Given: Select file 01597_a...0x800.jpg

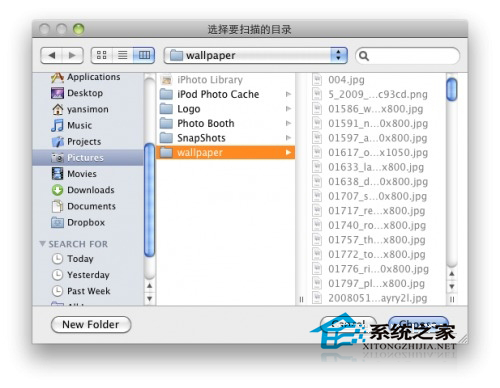Looking at the screenshot, I should [376, 138].
